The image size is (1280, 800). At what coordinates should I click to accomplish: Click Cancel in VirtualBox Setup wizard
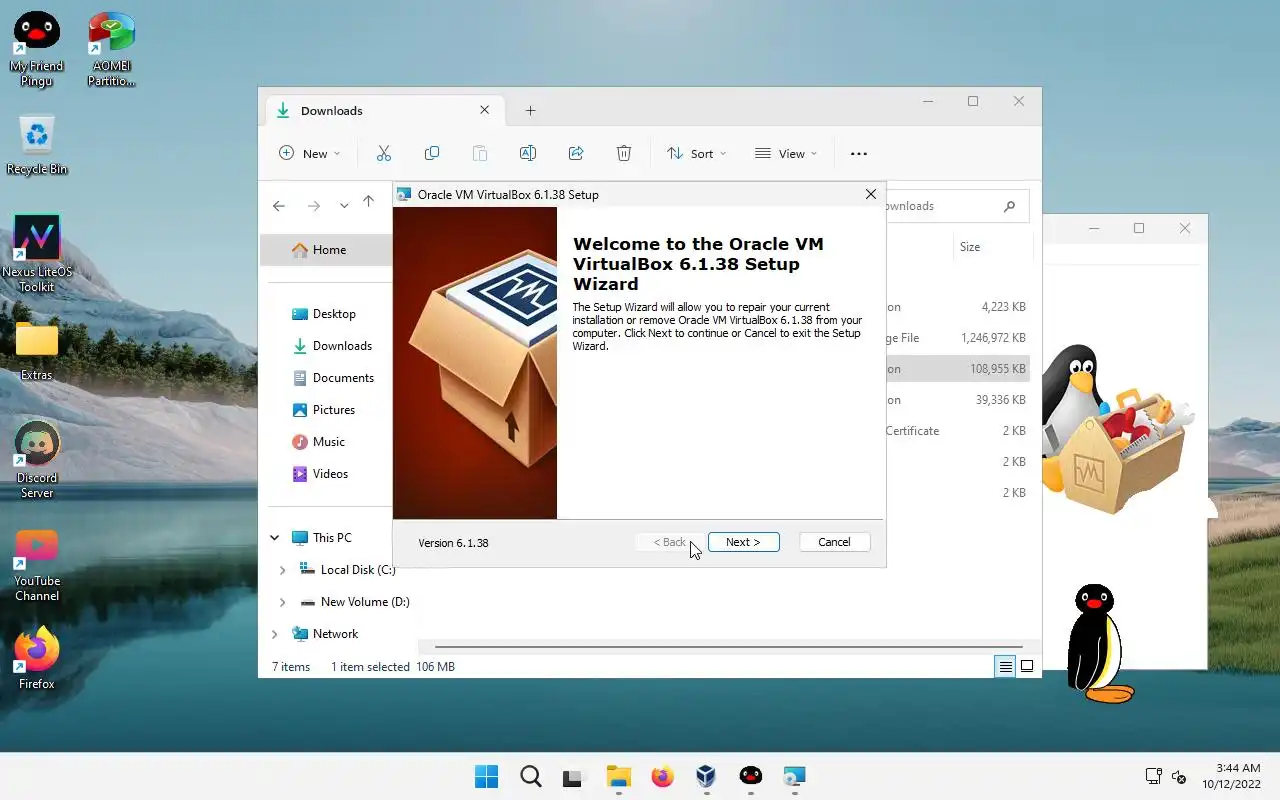pyautogui.click(x=834, y=542)
